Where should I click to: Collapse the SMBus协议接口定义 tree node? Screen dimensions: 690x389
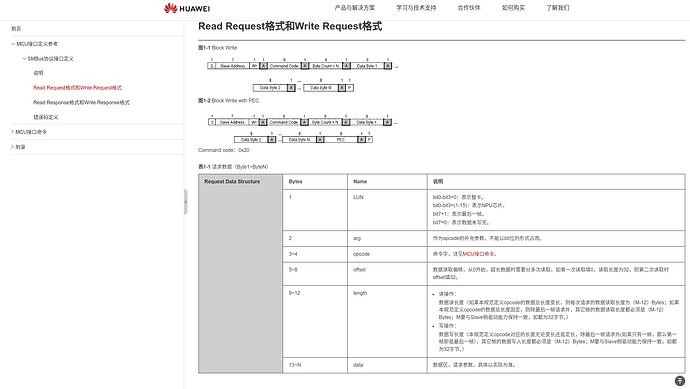point(24,59)
